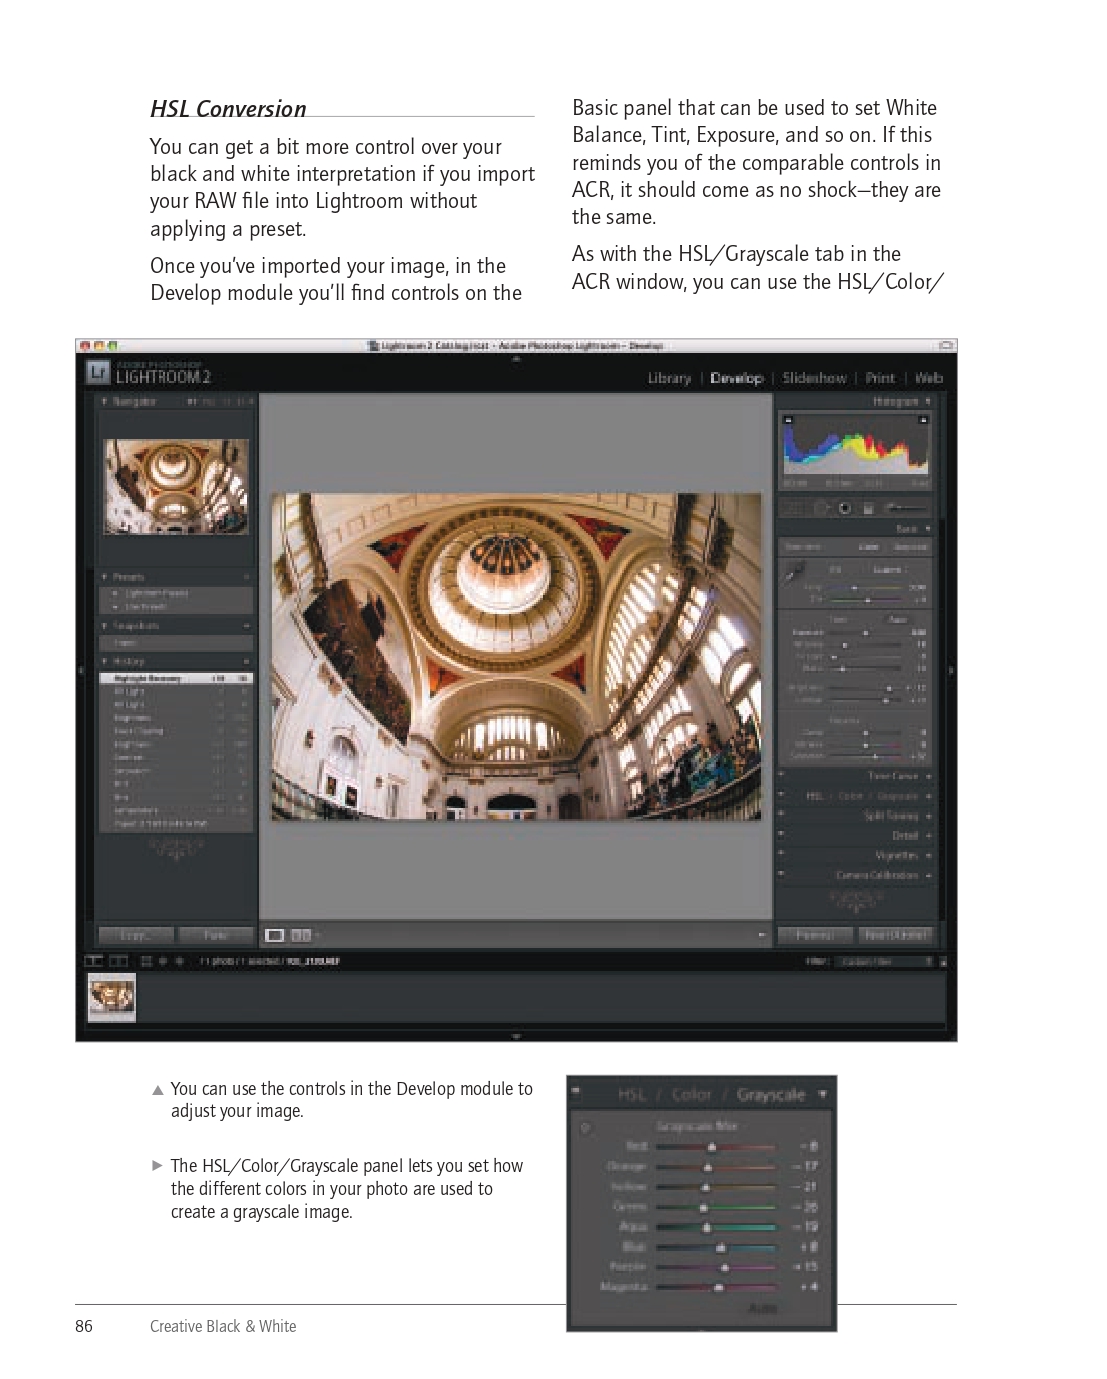Viewport: 1107px width, 1379px height.
Task: Click the Lr logo badge in Lightroom
Action: [x=97, y=373]
